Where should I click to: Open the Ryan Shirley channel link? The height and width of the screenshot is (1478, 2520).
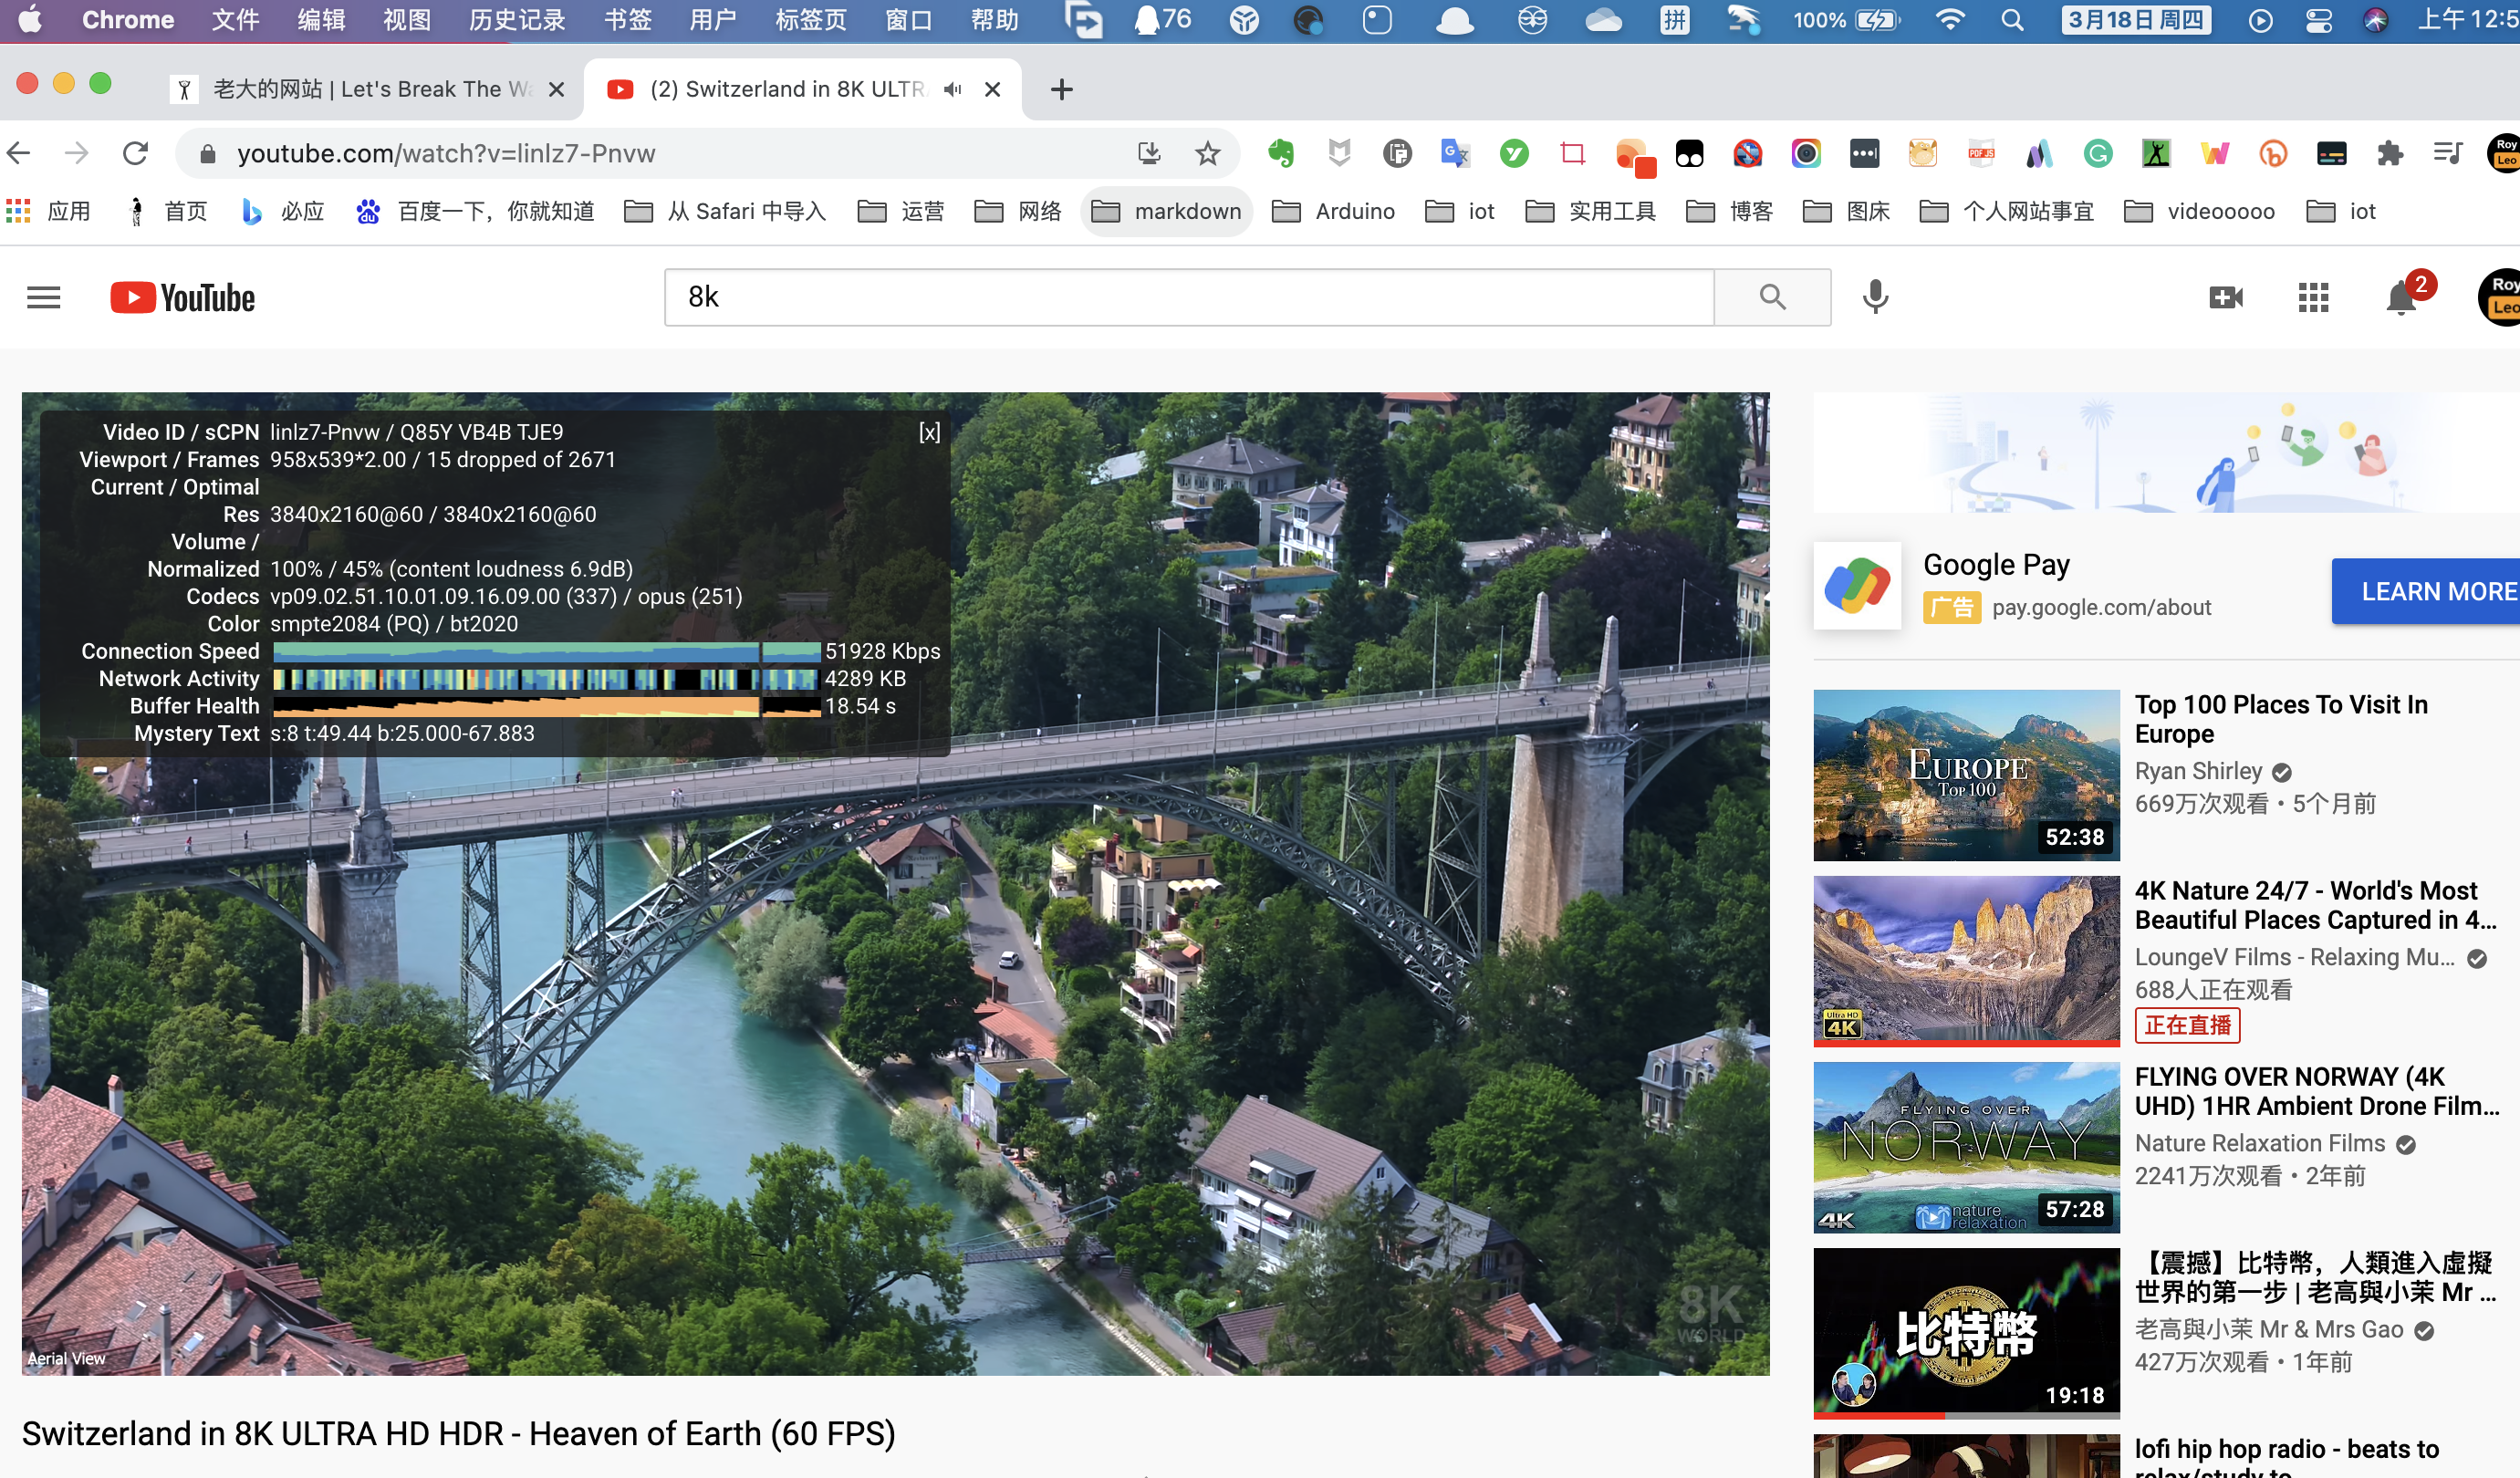[2198, 771]
